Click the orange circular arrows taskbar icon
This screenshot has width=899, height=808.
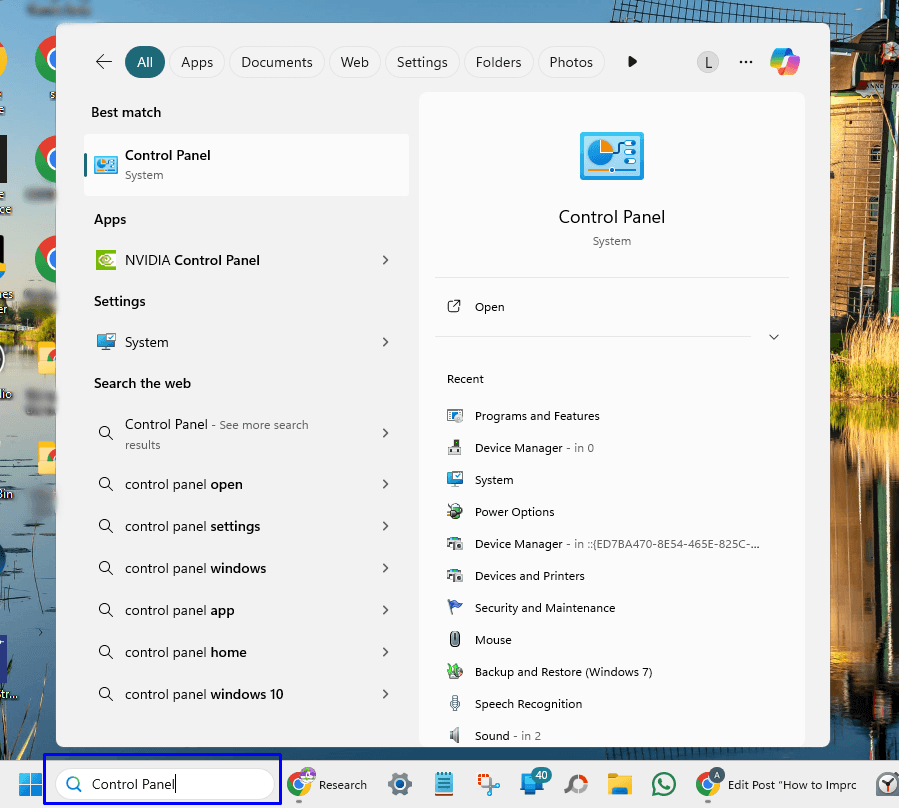(x=576, y=784)
